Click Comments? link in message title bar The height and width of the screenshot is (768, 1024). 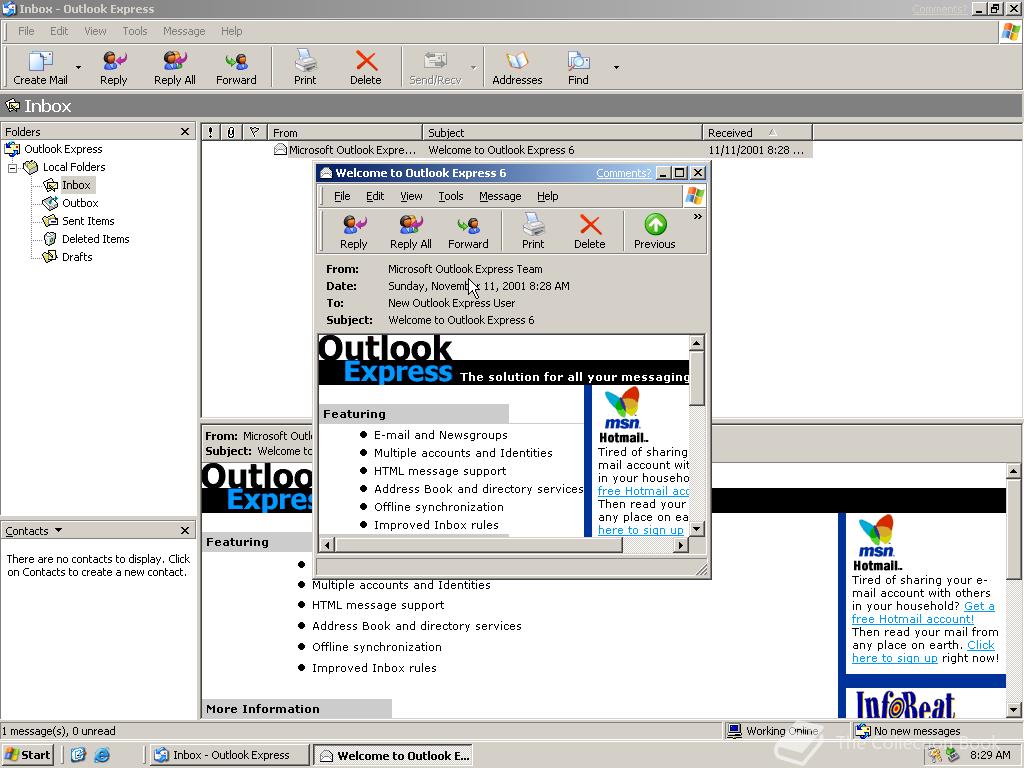point(624,173)
